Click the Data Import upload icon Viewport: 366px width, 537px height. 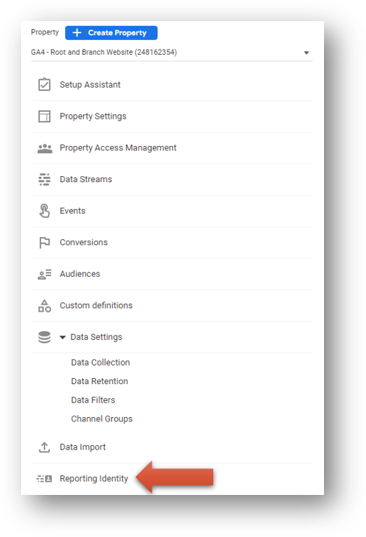(x=44, y=447)
